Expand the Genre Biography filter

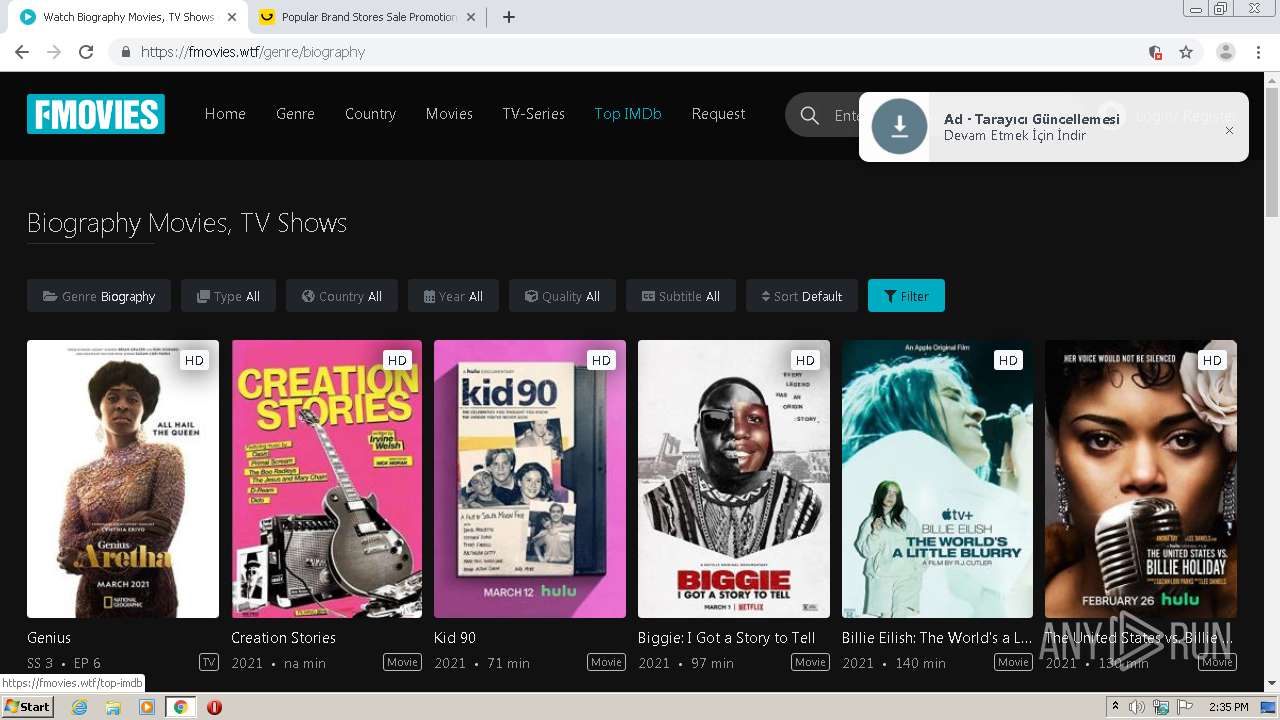tap(99, 296)
